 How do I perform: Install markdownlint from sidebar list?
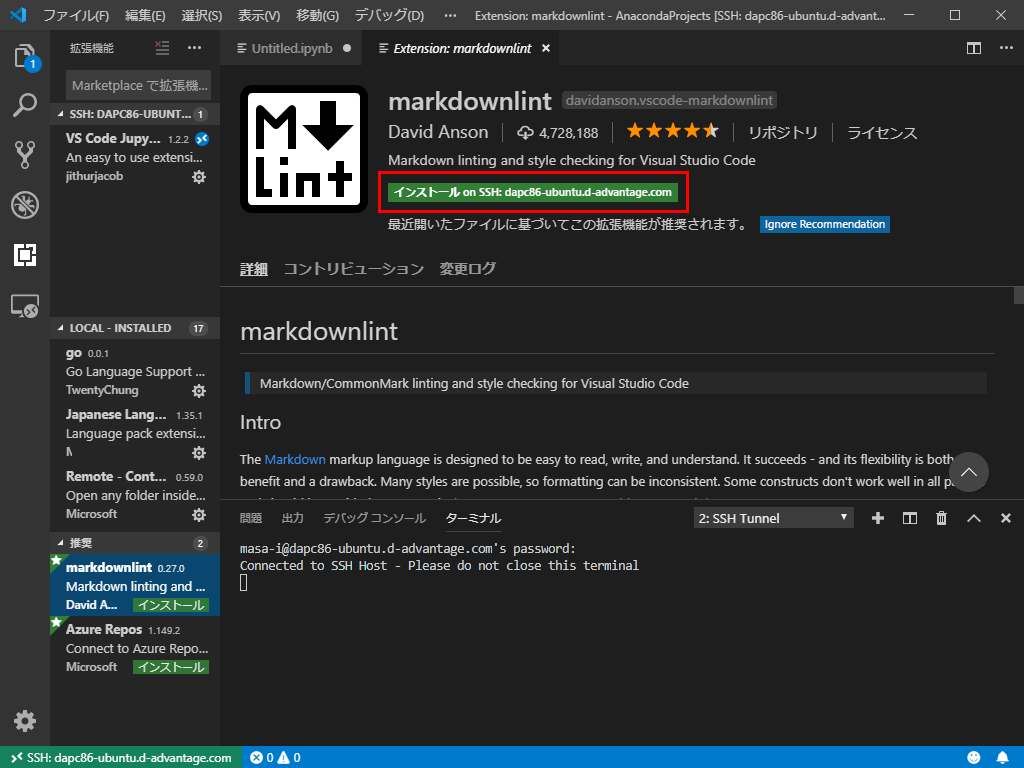[x=170, y=605]
